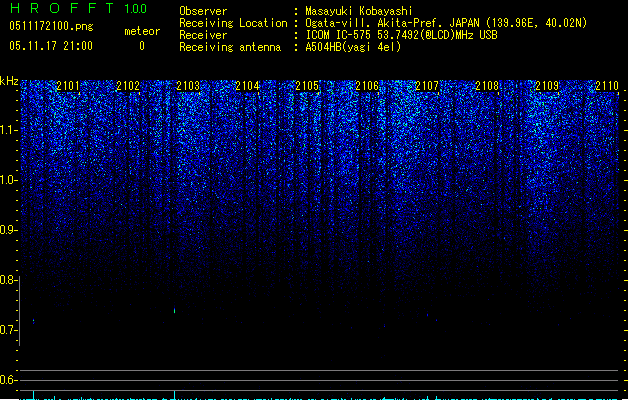Click the ICOM IC-575 53.7492 MHz USB text
Image resolution: width=629 pixels, height=400 pixels.
[x=402, y=35]
